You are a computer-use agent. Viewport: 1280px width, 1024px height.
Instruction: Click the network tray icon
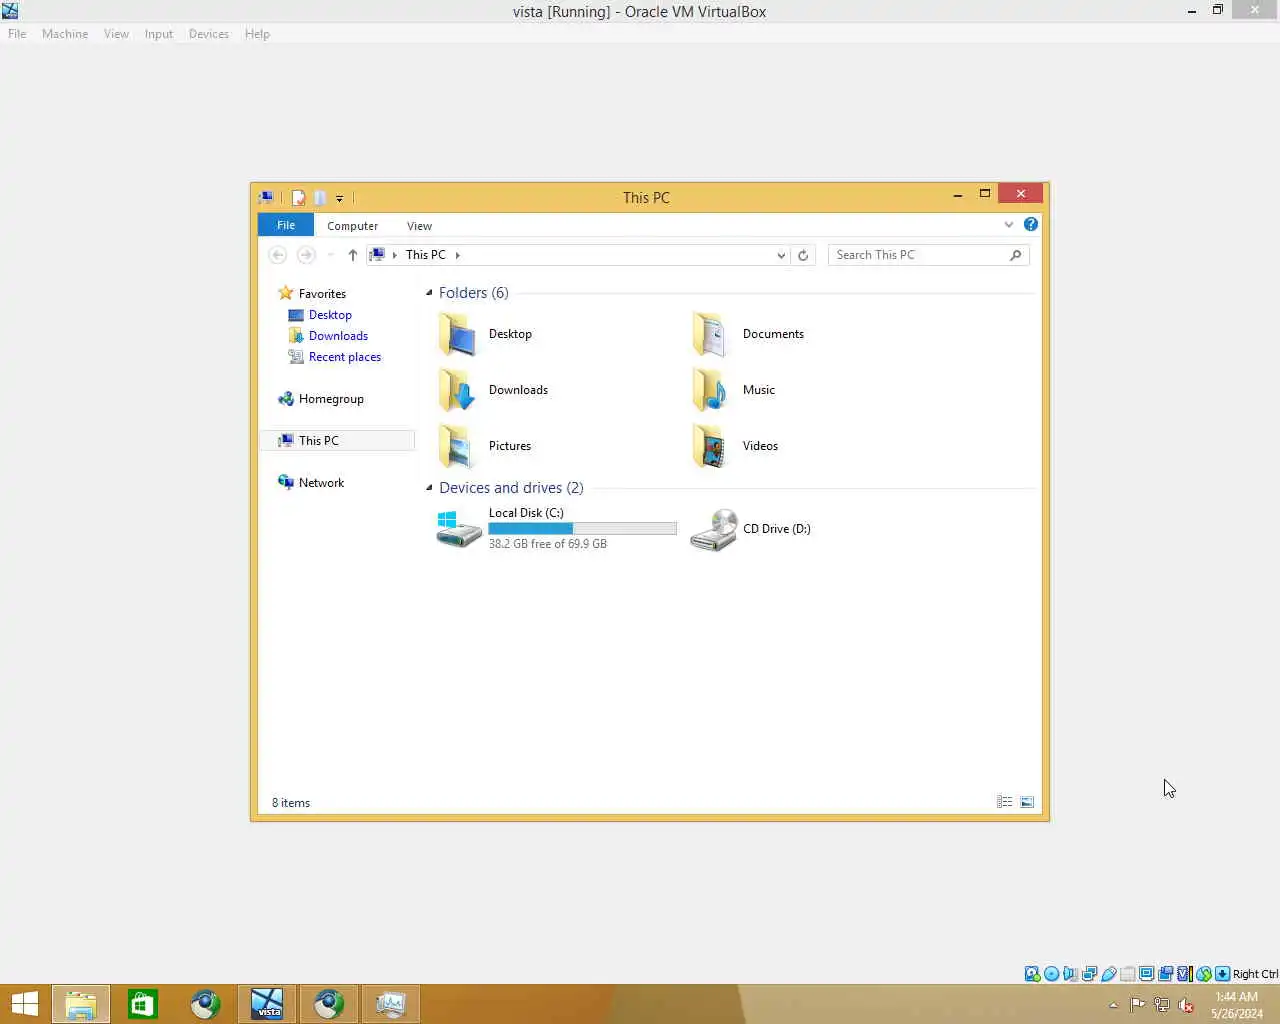coord(1161,1005)
